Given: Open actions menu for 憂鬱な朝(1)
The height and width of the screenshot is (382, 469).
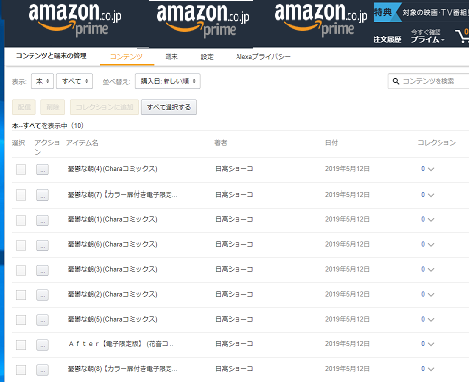Looking at the screenshot, I should pos(42,220).
